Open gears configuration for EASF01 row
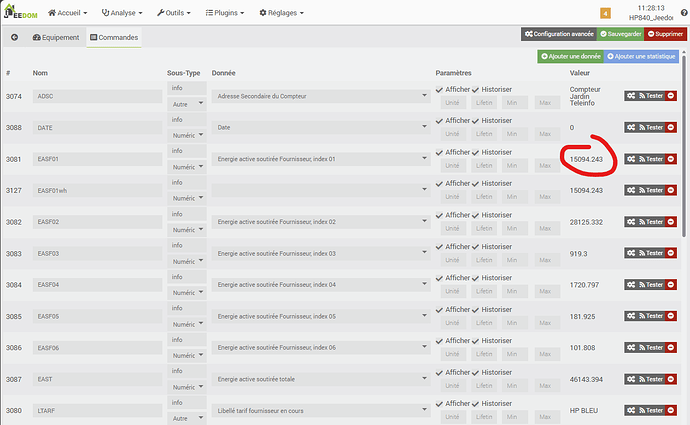This screenshot has width=690, height=425. 632,159
